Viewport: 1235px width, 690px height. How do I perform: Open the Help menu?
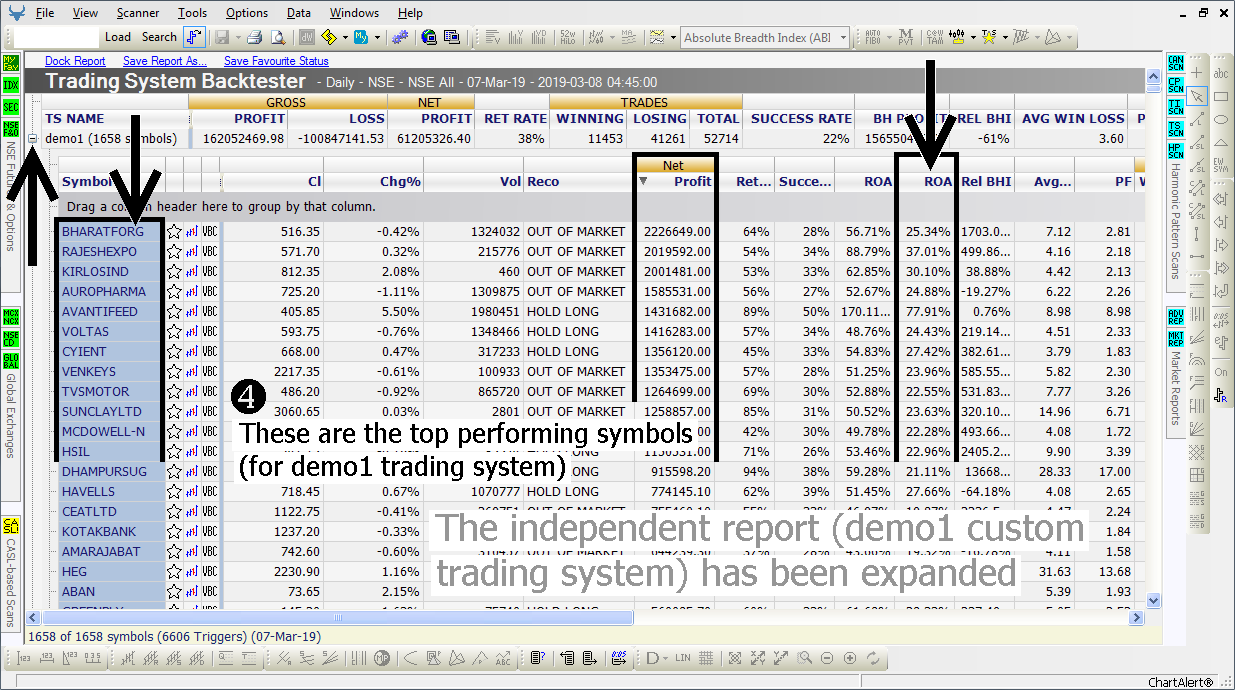[410, 13]
